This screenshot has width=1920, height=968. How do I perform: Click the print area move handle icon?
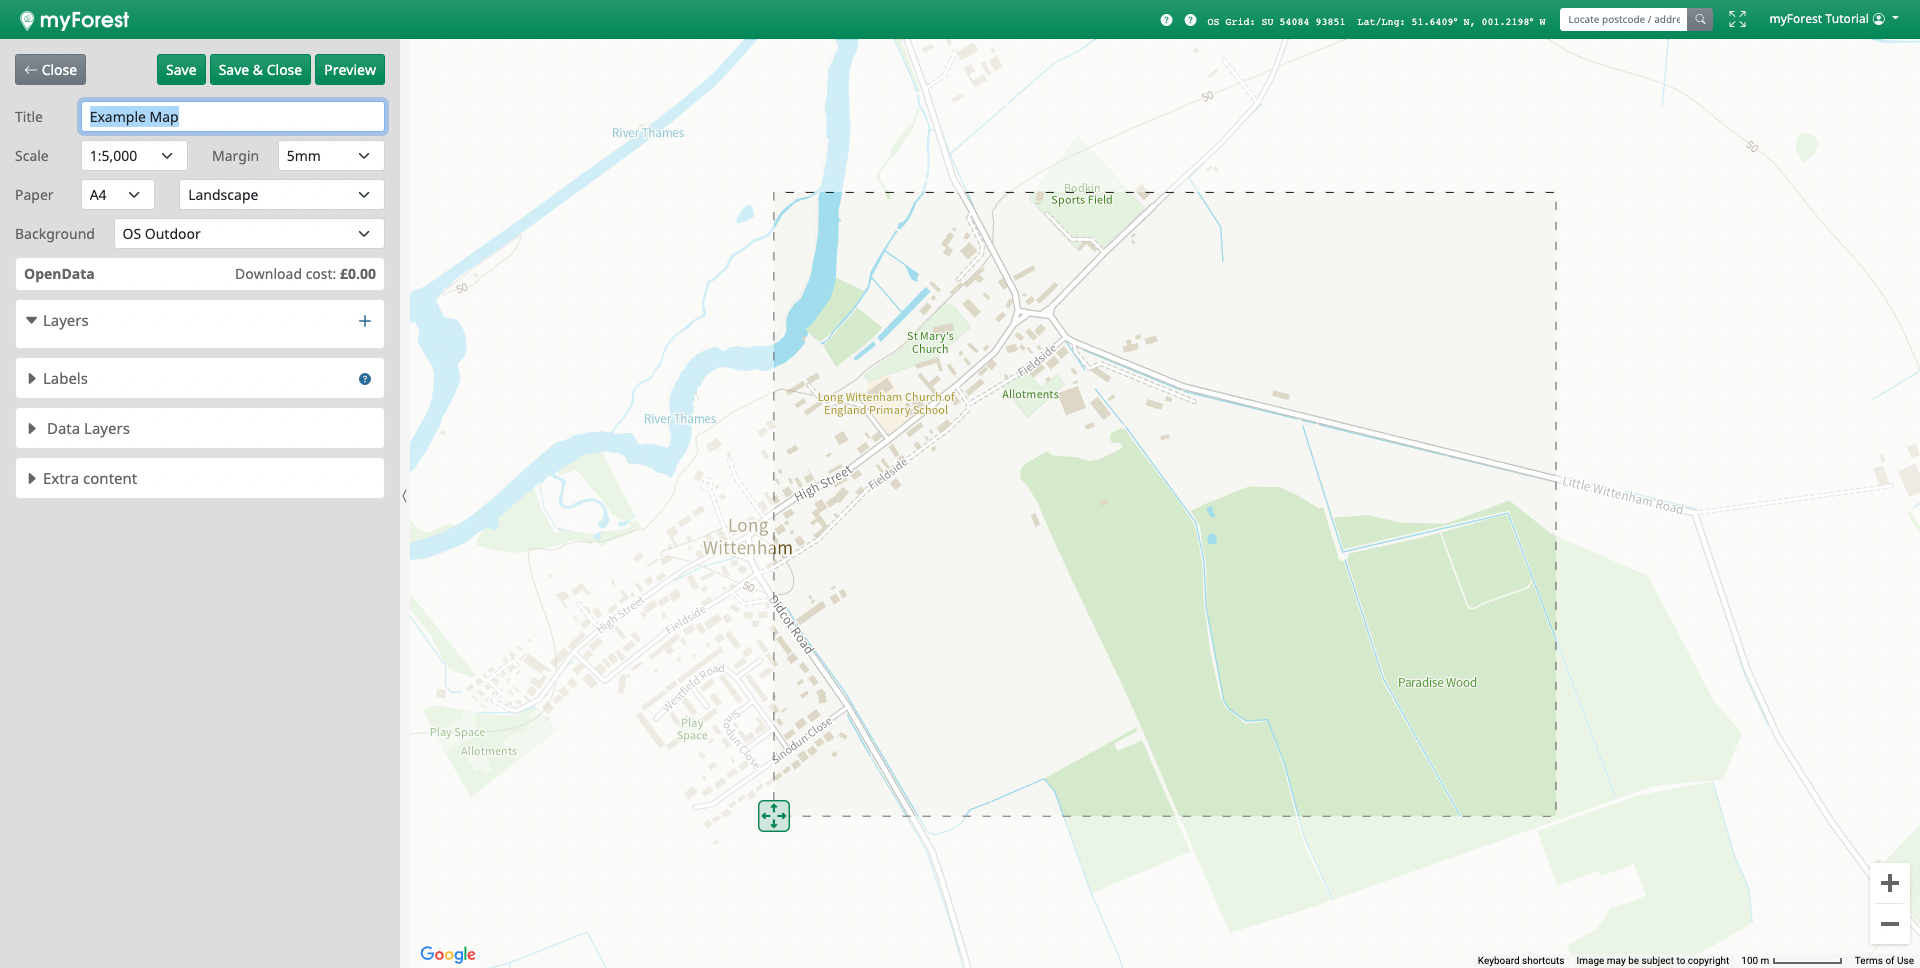click(x=774, y=816)
